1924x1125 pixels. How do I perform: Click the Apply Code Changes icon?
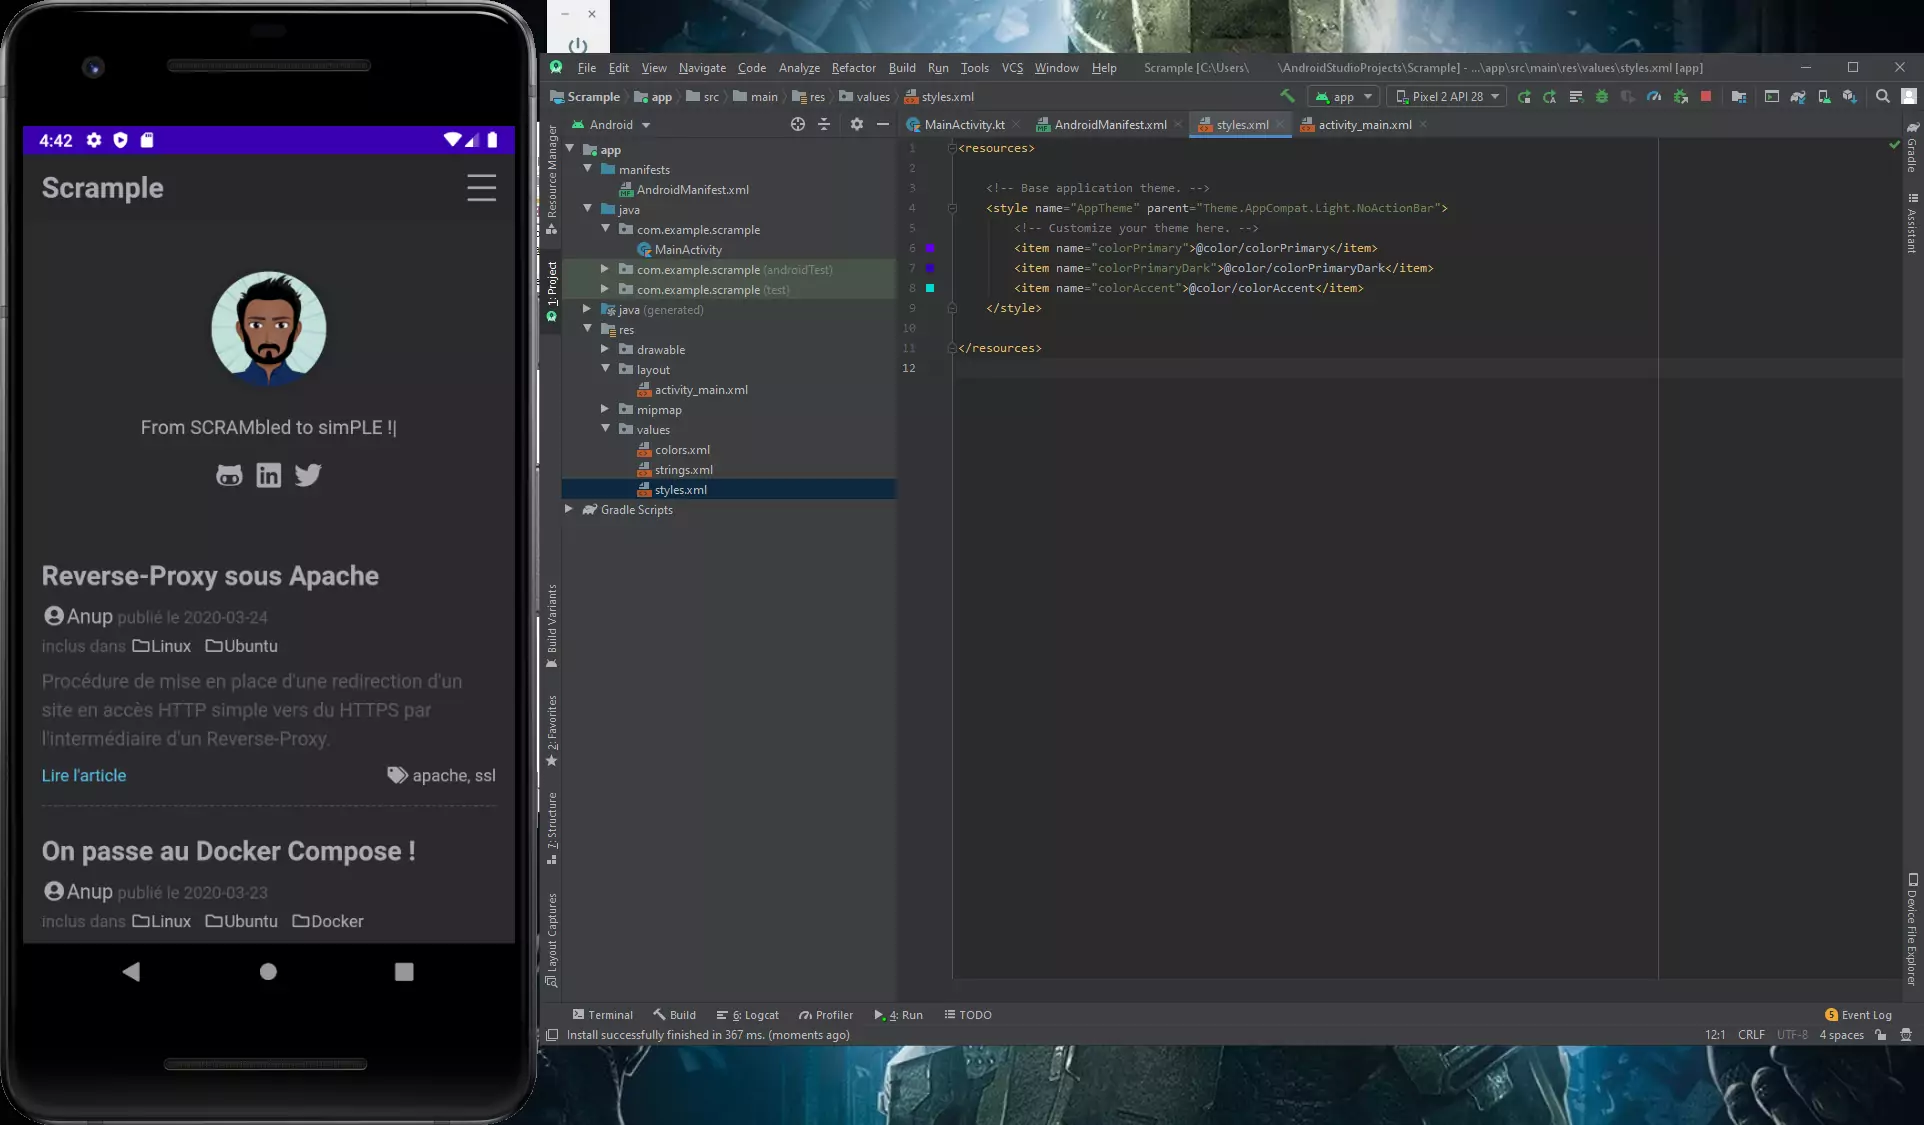[1576, 97]
